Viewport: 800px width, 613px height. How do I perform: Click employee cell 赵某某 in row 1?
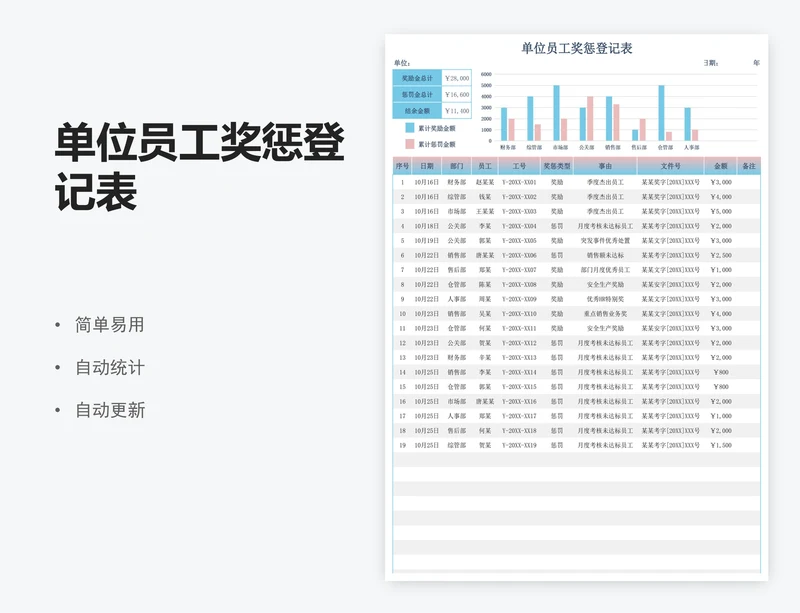click(x=485, y=182)
